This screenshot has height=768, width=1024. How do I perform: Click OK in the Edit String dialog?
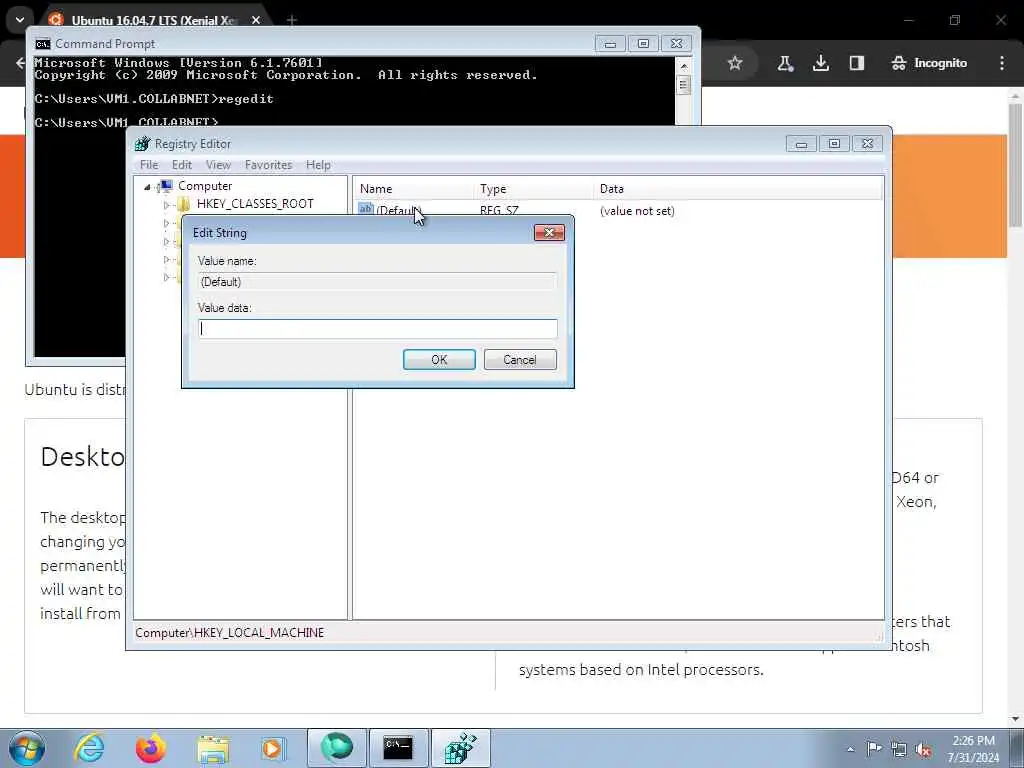(x=439, y=360)
